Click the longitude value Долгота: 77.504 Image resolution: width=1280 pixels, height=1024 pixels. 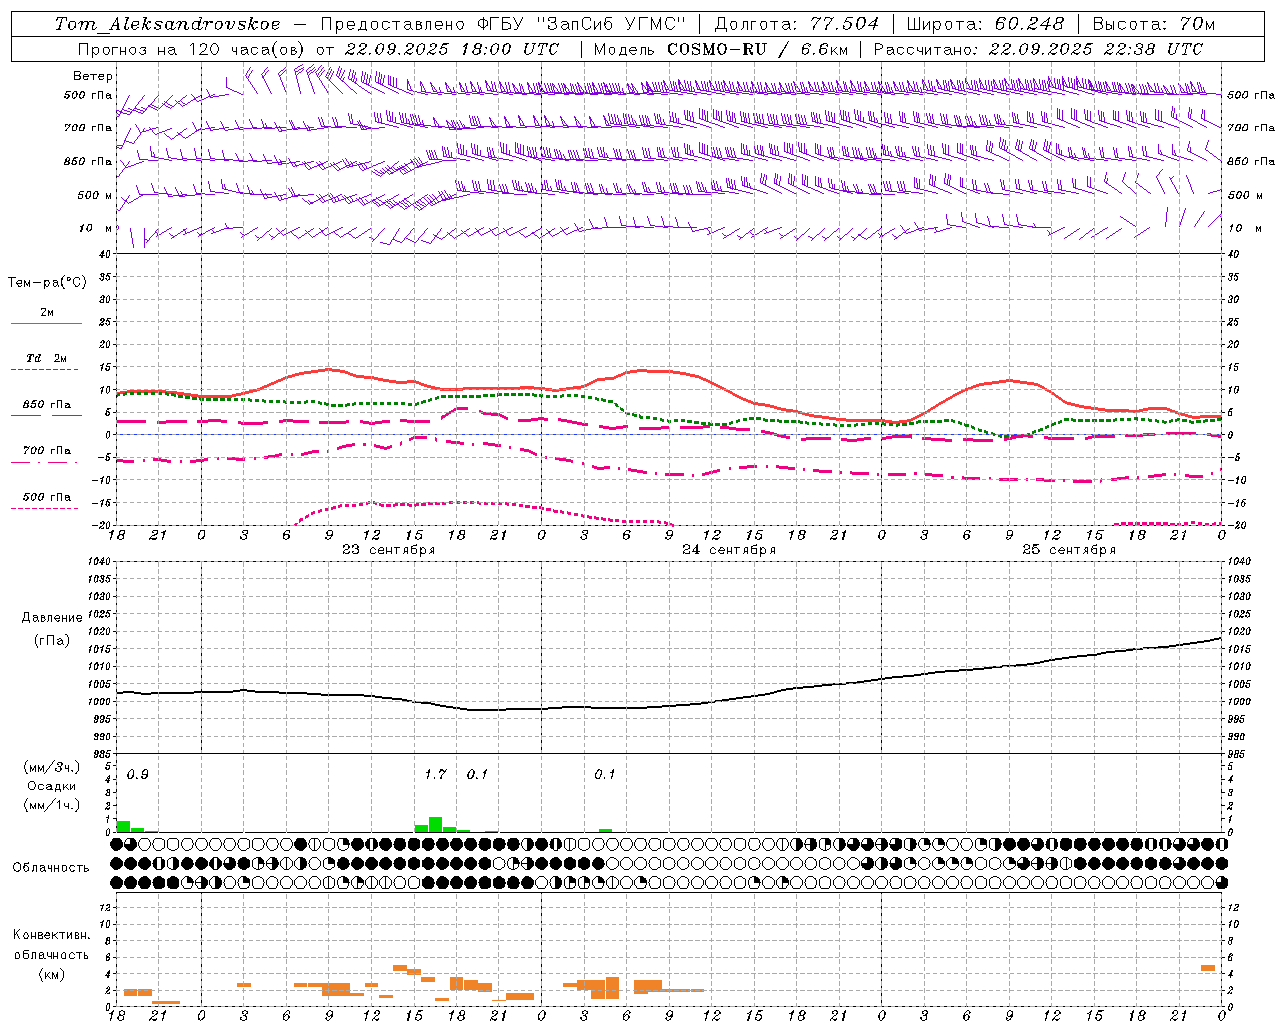click(797, 24)
